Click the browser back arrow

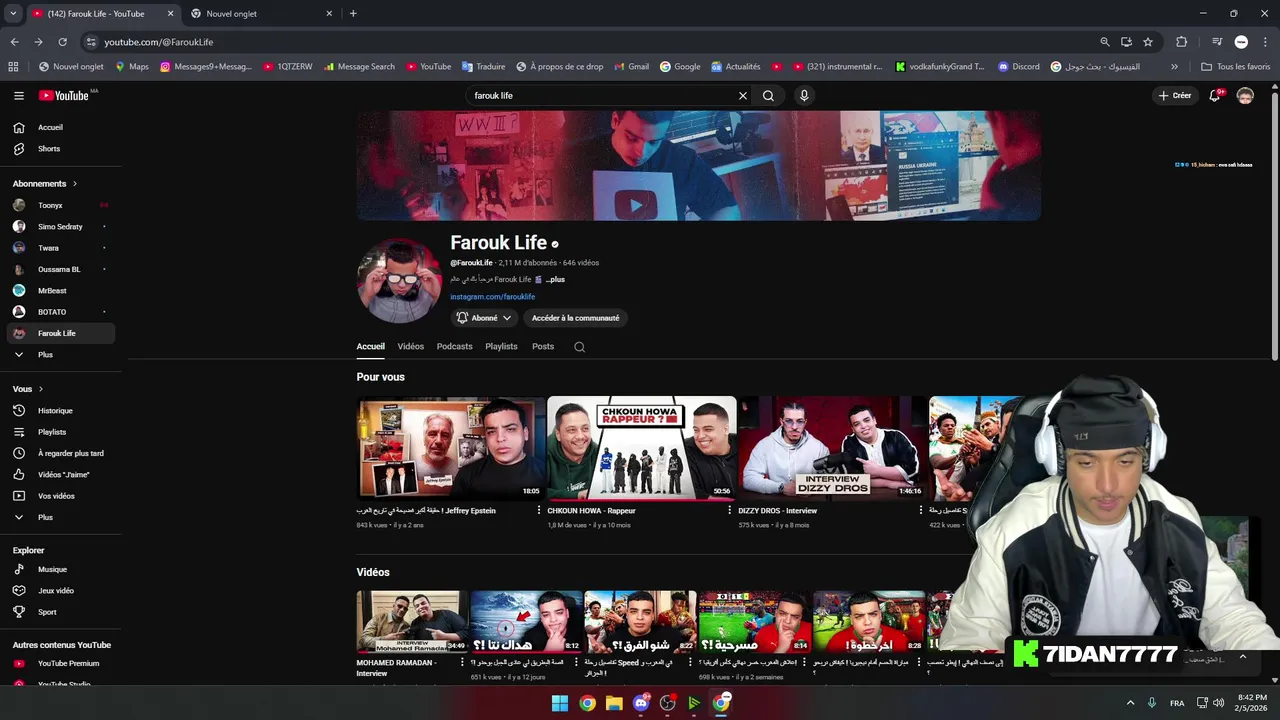pyautogui.click(x=14, y=42)
